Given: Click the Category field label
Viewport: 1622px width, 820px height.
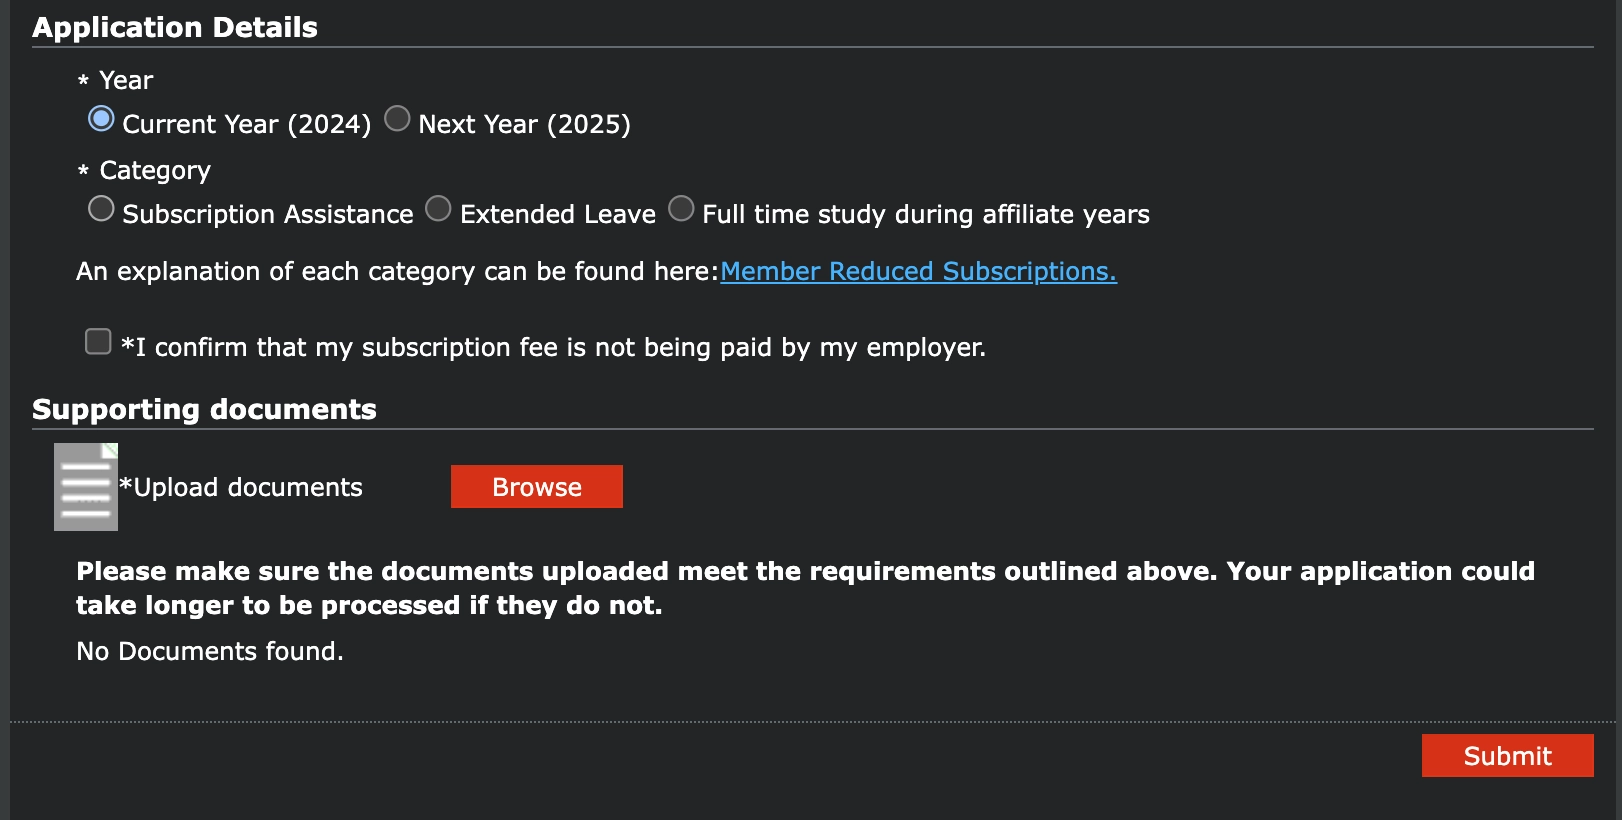Looking at the screenshot, I should (x=155, y=170).
